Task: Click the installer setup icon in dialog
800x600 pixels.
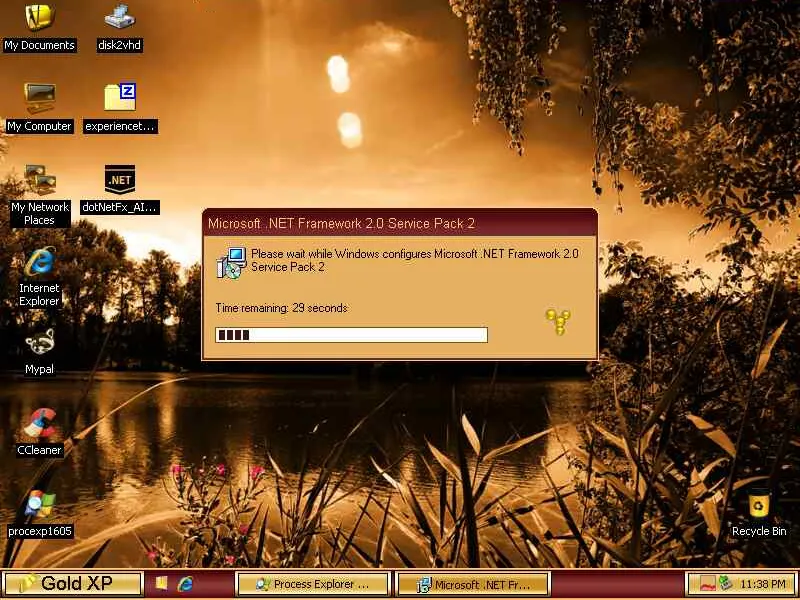Action: click(231, 263)
